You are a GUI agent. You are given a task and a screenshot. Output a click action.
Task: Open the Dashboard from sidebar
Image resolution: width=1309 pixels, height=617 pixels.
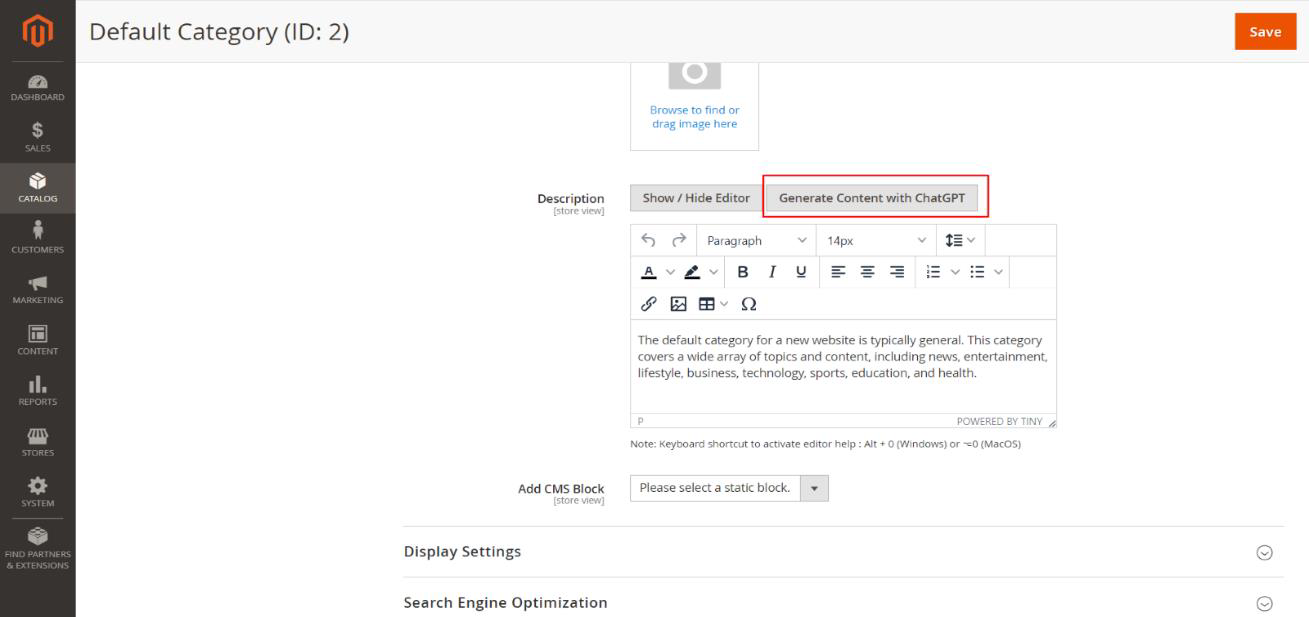[x=37, y=88]
